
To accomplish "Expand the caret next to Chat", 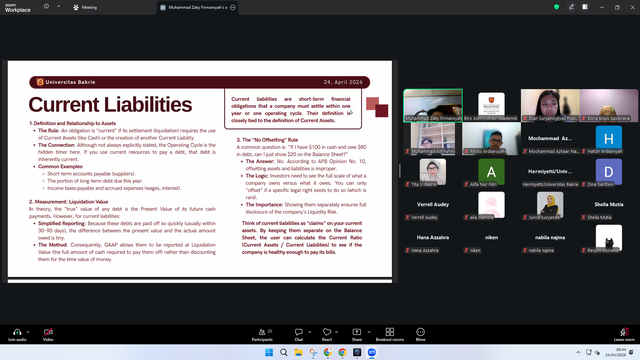I will coord(309,332).
